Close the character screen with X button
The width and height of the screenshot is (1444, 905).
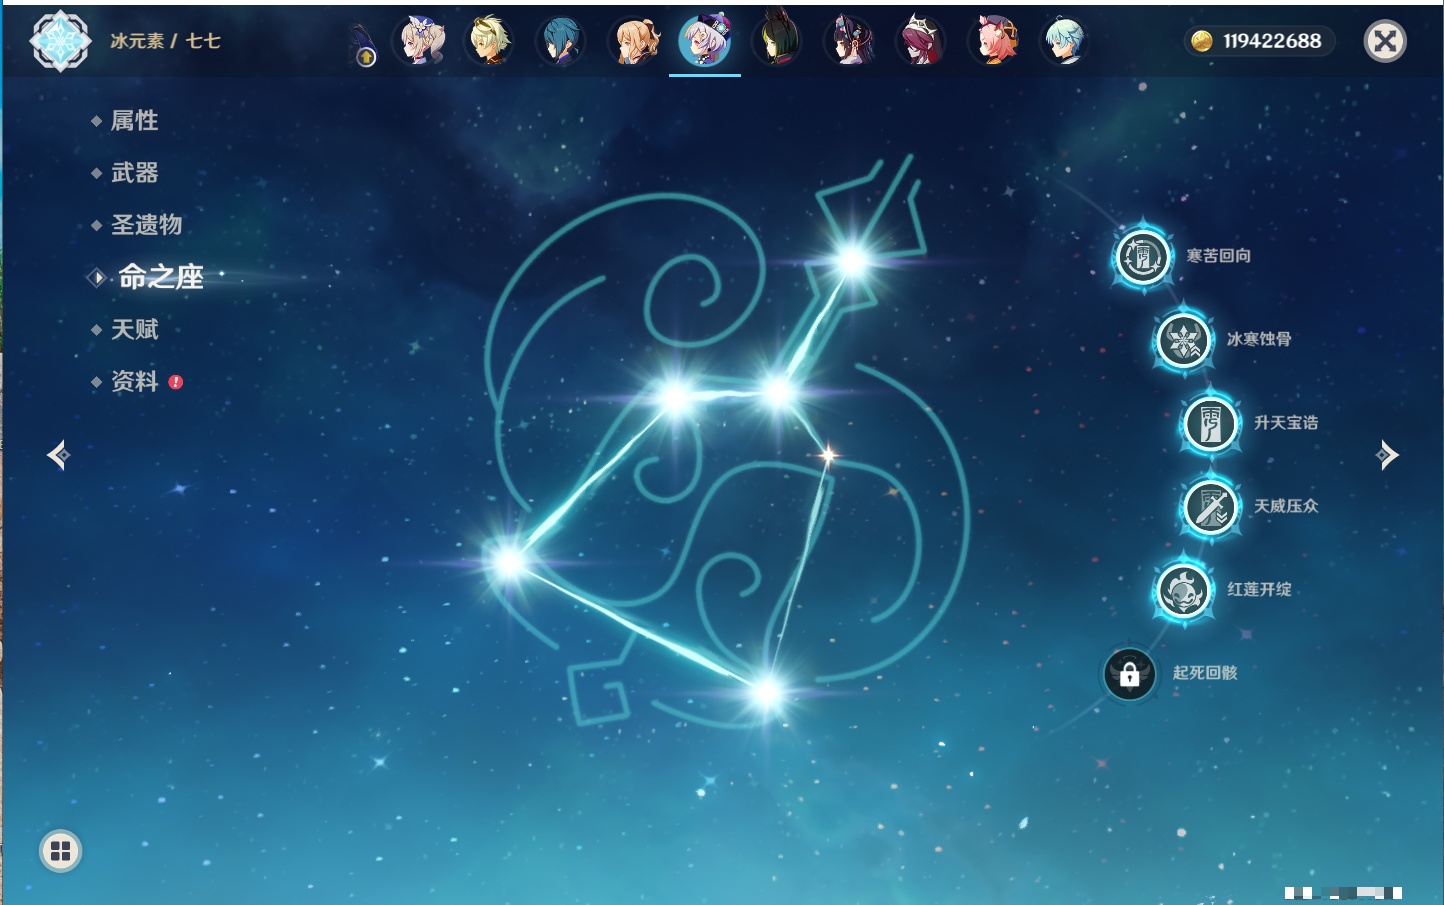tap(1385, 41)
